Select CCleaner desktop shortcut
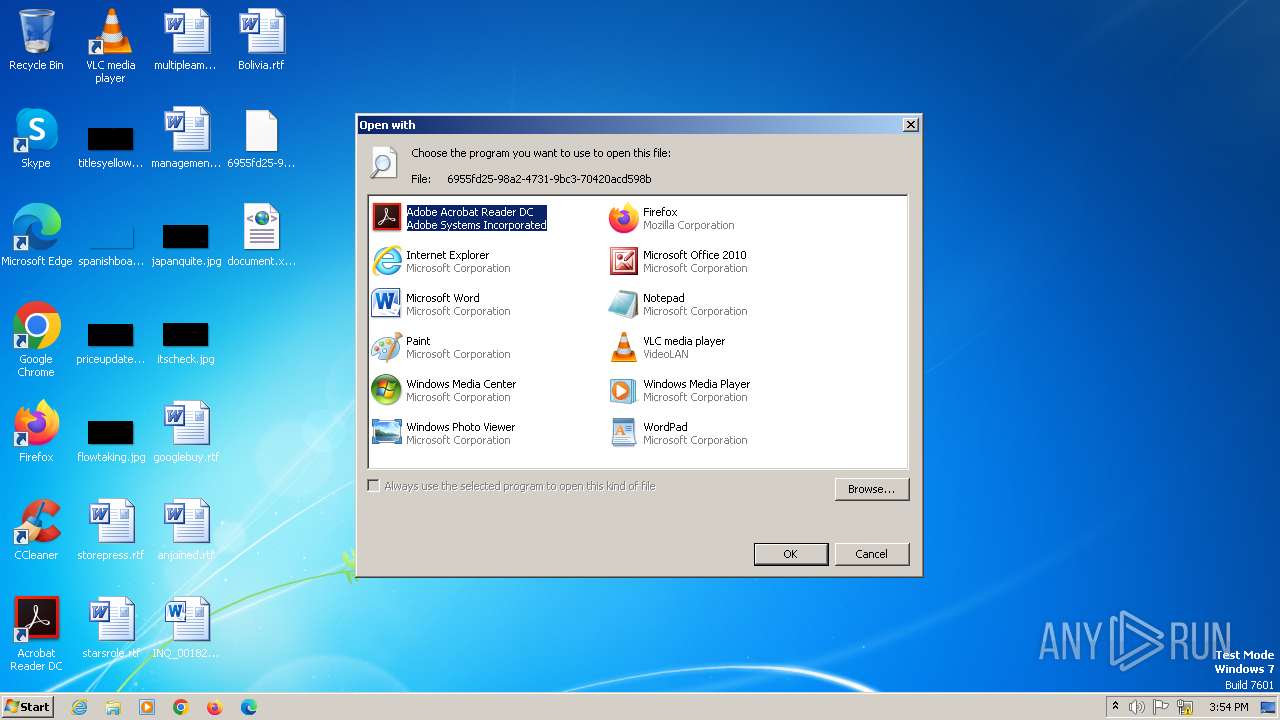 point(36,530)
